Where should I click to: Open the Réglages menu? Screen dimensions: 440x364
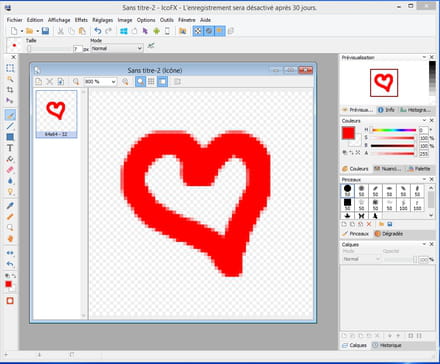click(x=103, y=20)
